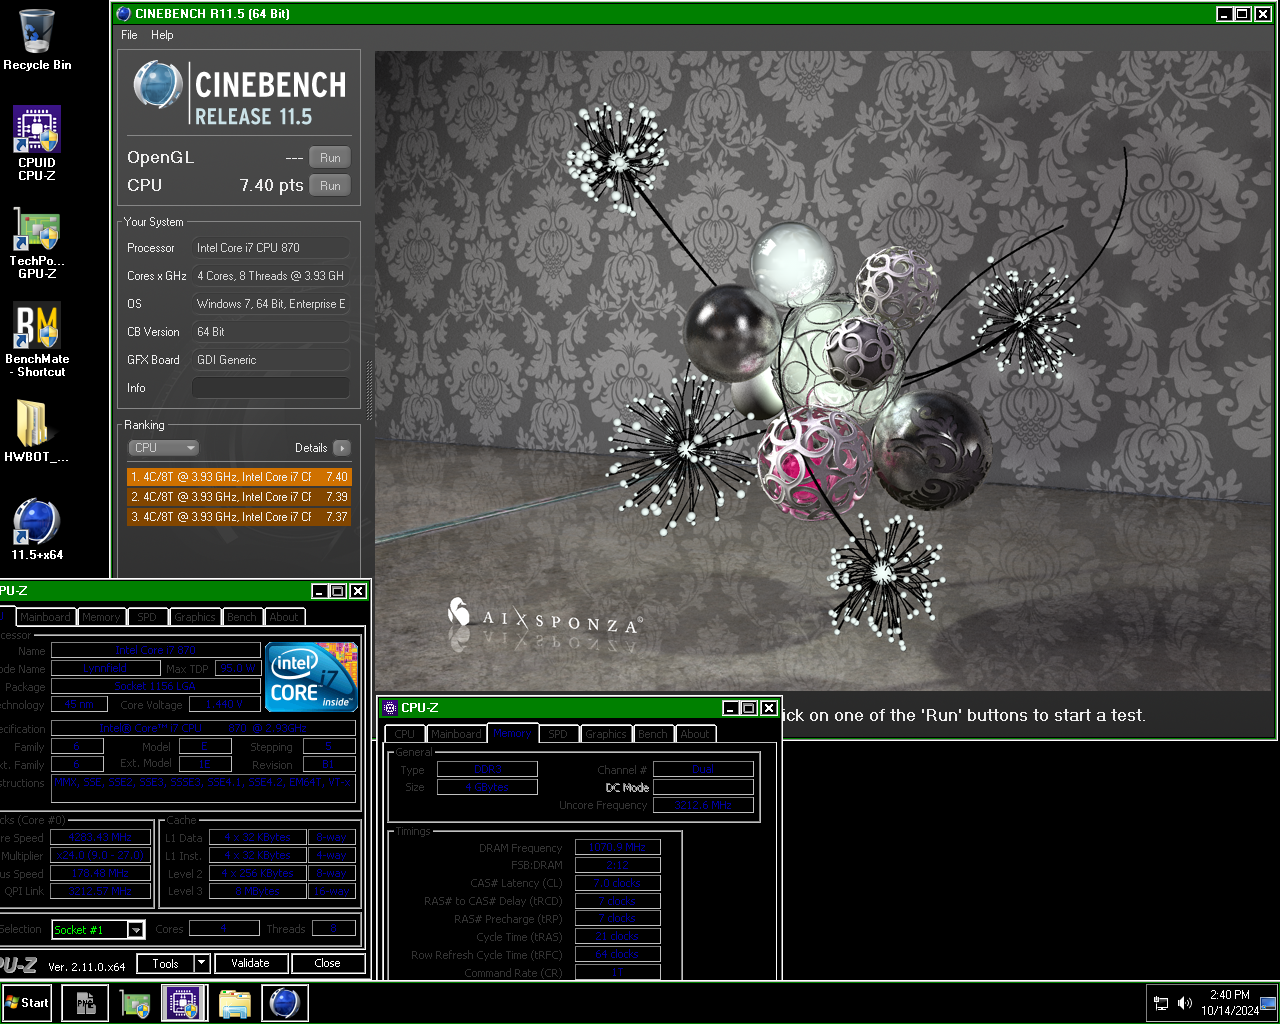
Task: Click the Details arrow icon in Ranking
Action: tap(342, 448)
